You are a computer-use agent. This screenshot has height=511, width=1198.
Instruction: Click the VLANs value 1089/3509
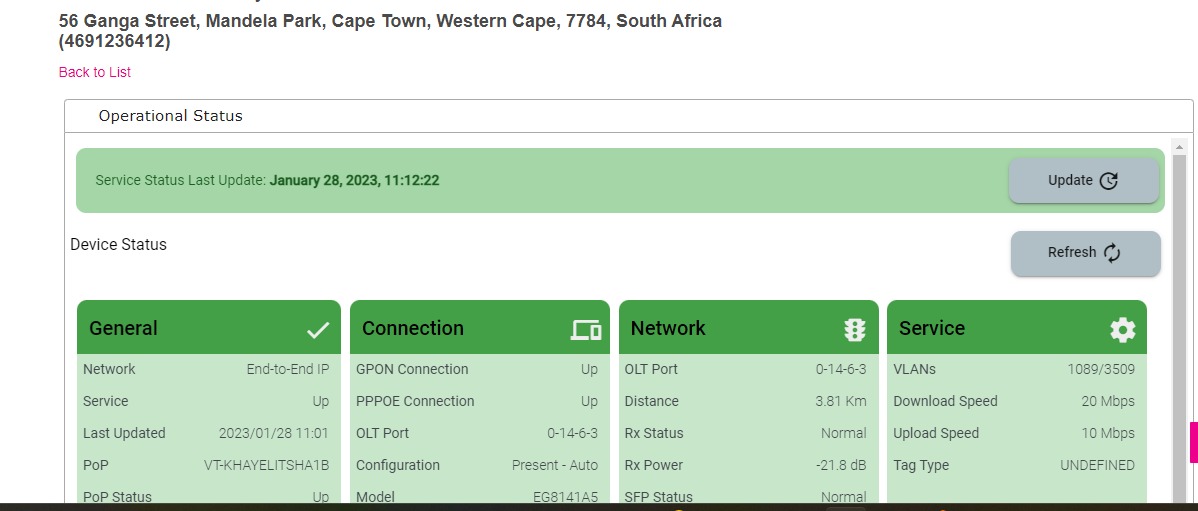pos(1101,369)
